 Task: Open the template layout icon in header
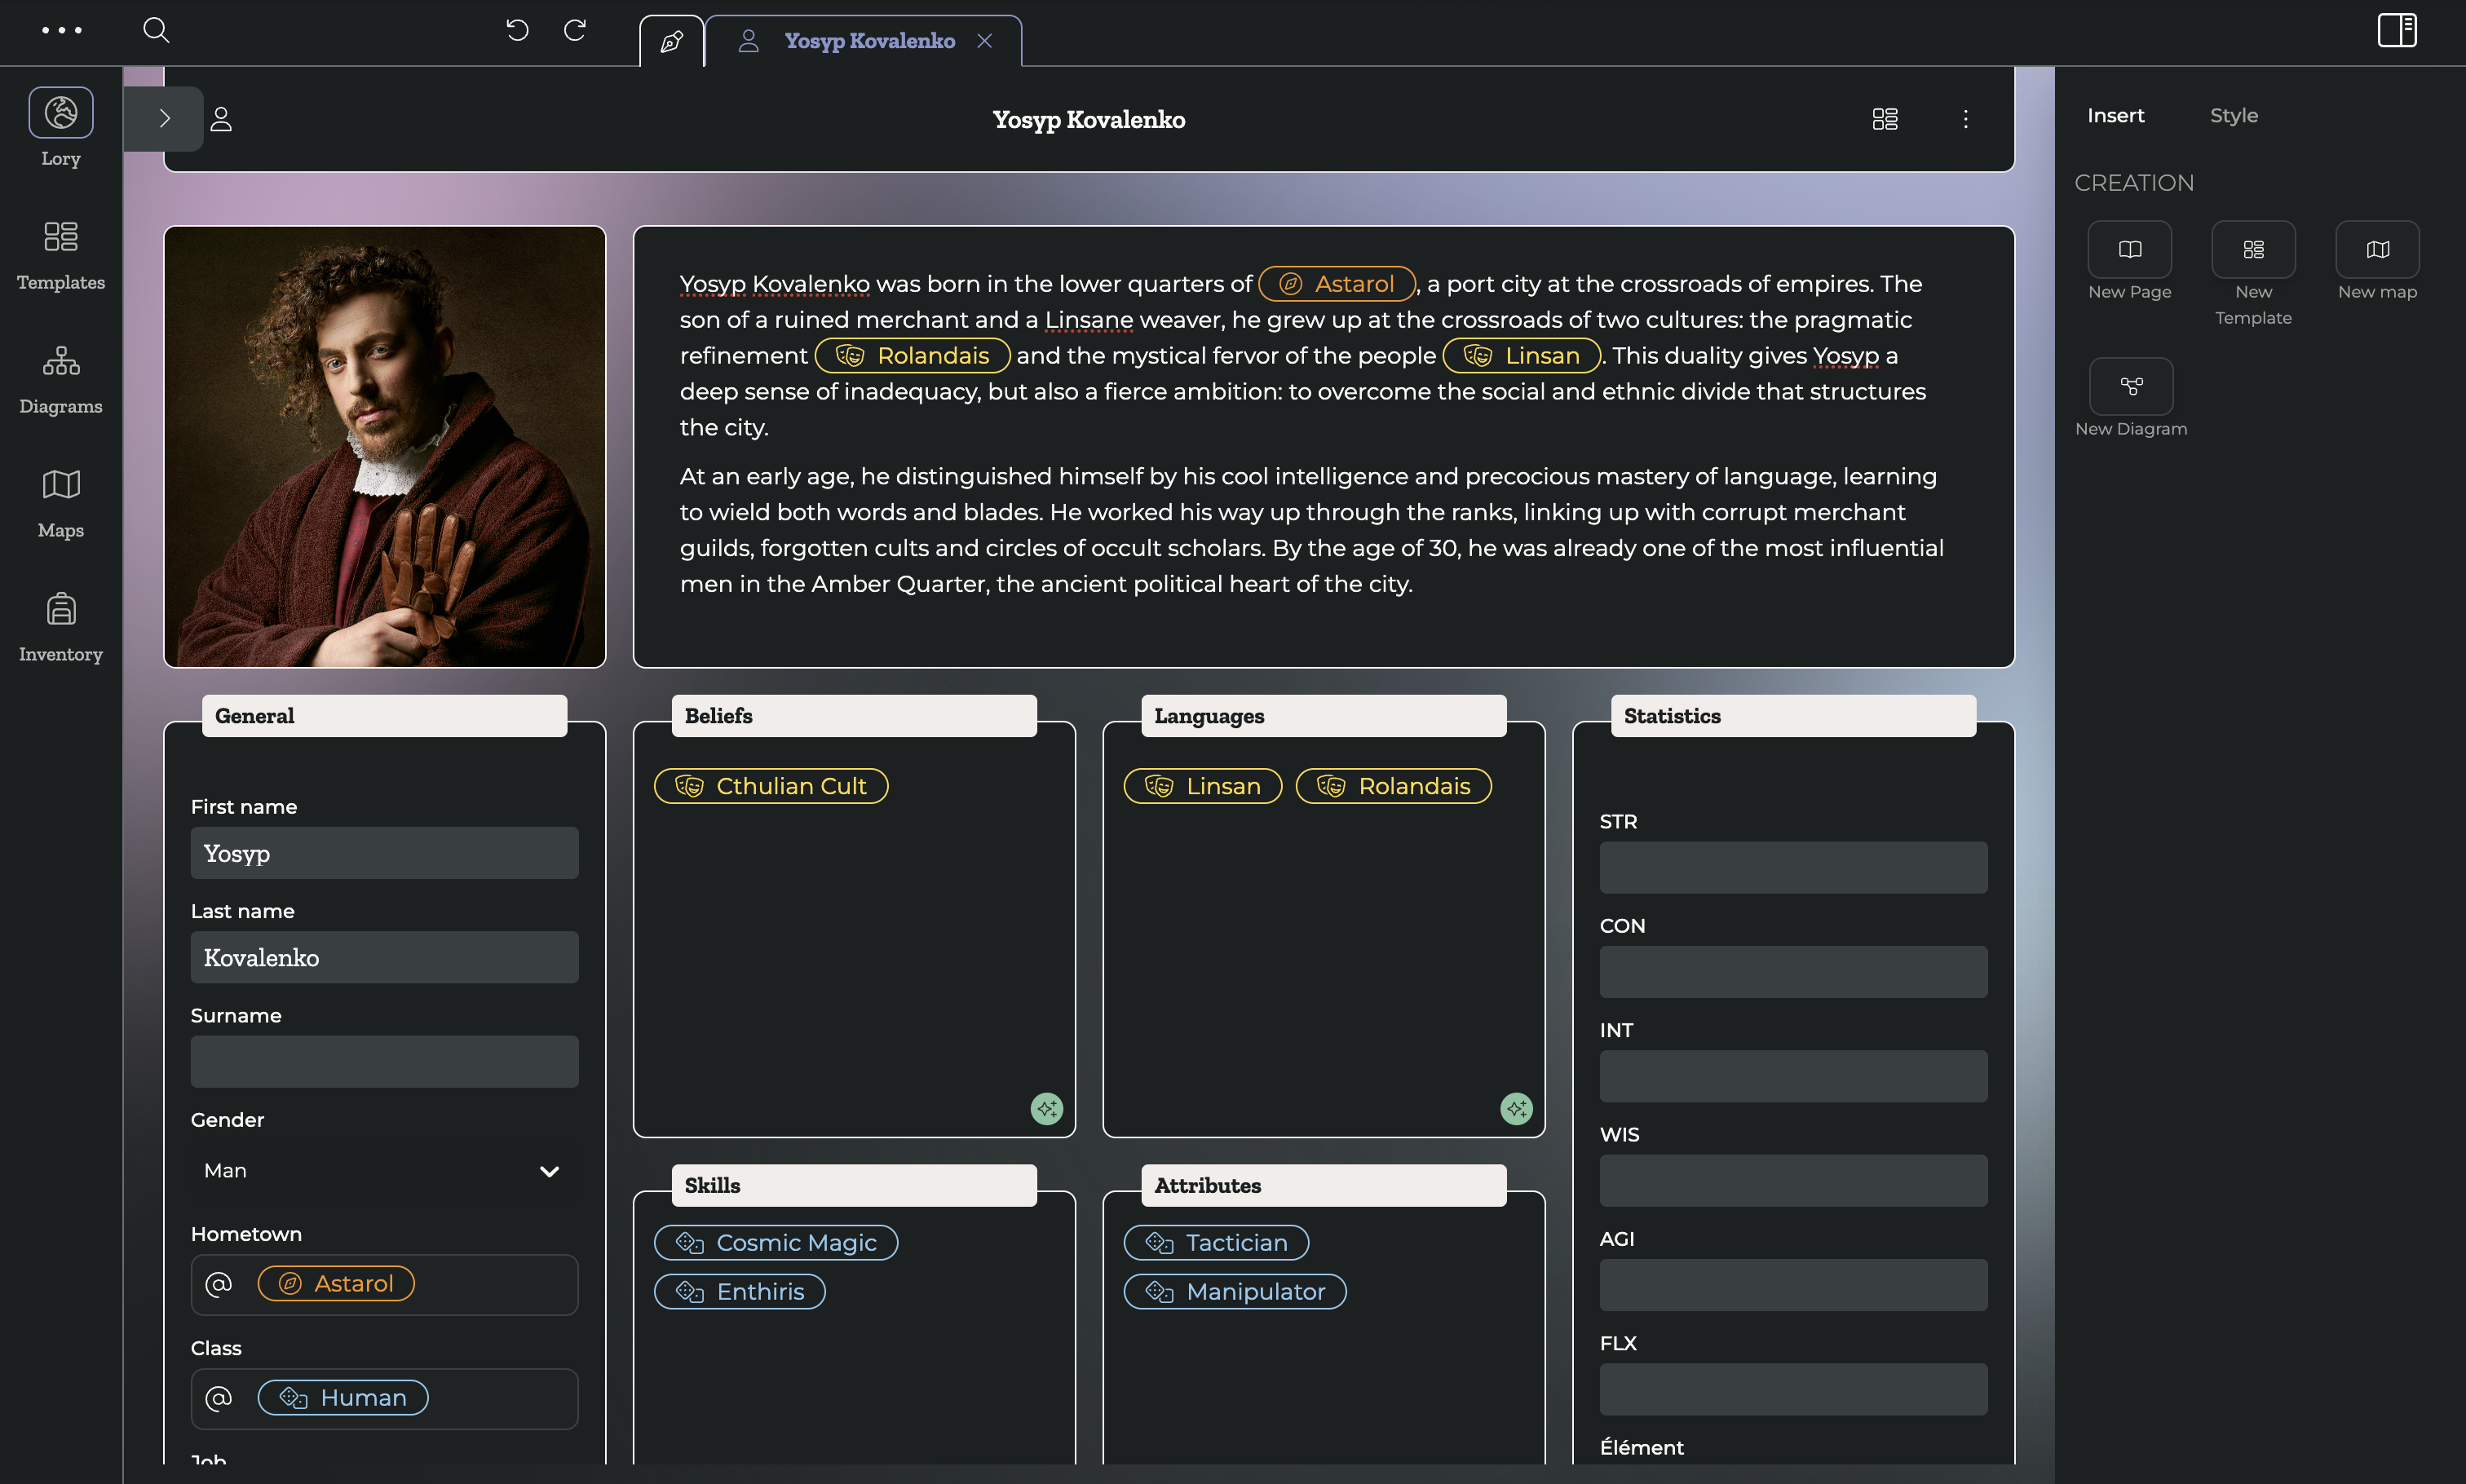pyautogui.click(x=1885, y=119)
